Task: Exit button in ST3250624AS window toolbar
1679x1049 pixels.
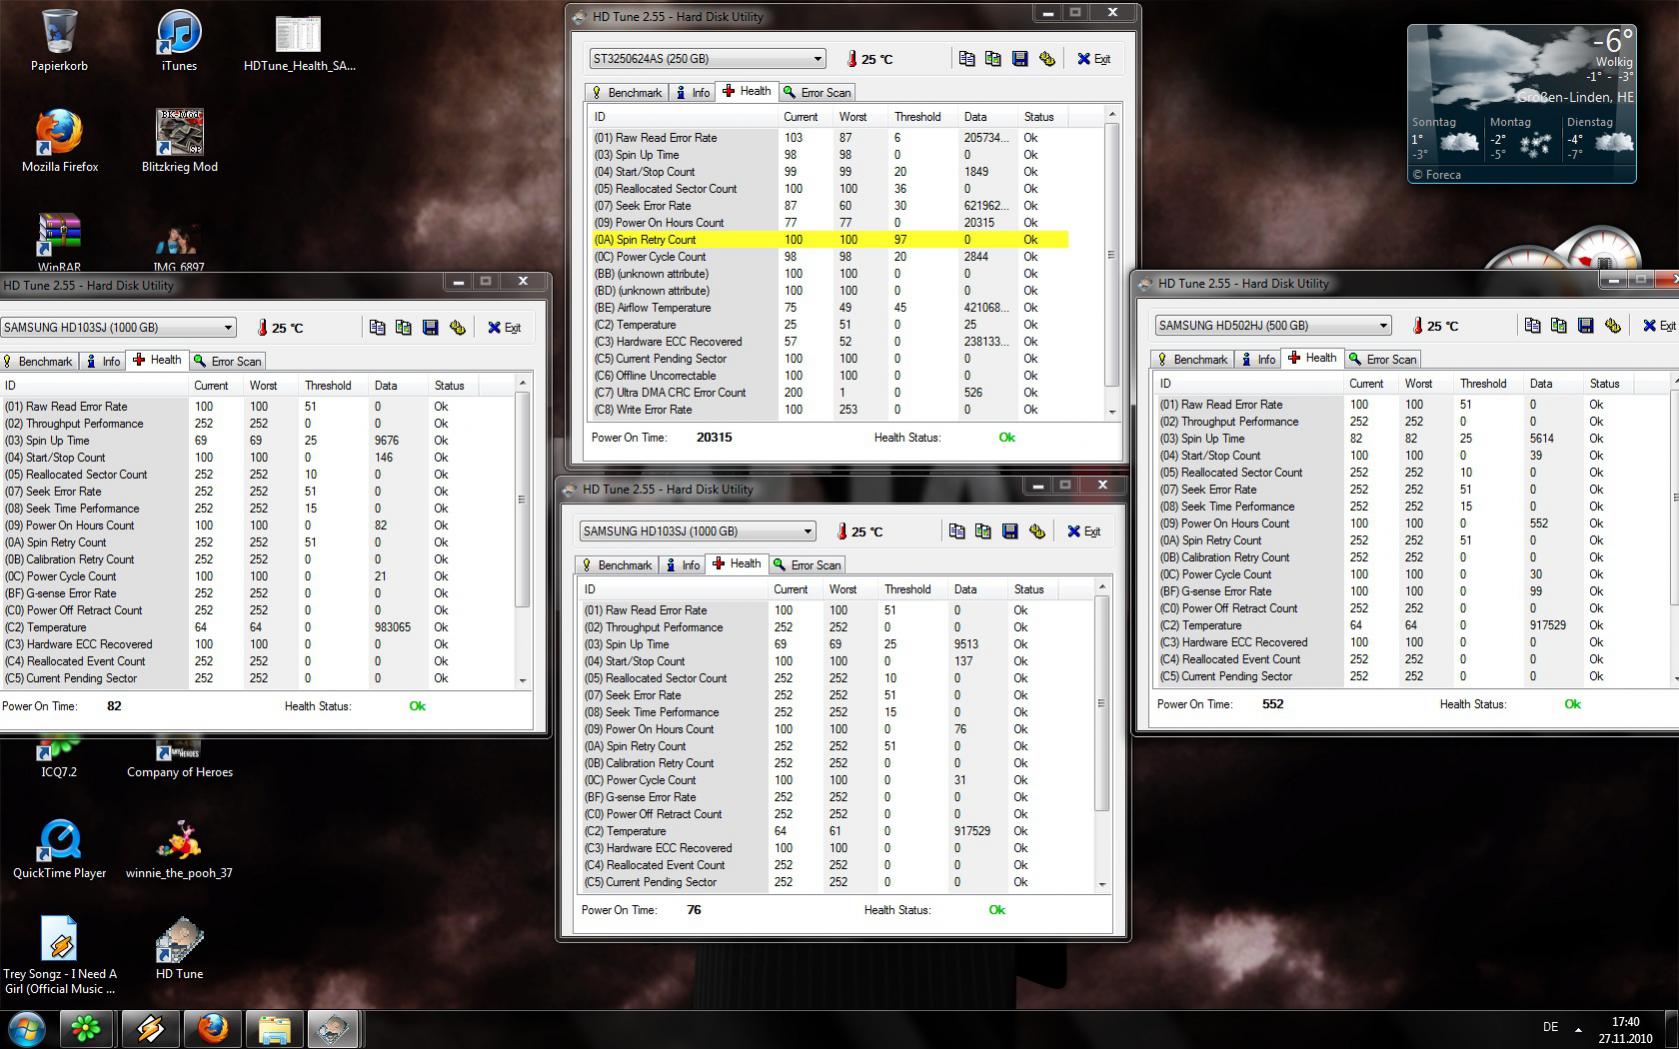Action: [x=1094, y=59]
